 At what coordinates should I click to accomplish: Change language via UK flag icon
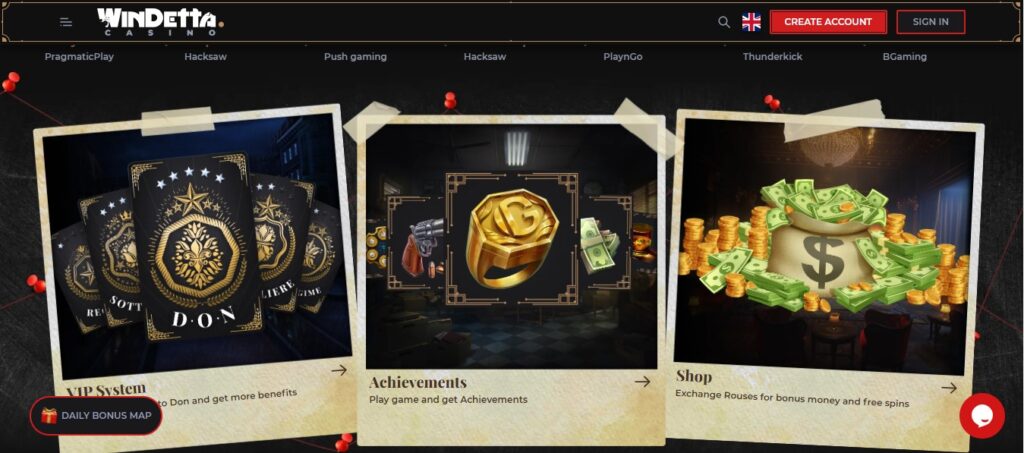point(751,22)
